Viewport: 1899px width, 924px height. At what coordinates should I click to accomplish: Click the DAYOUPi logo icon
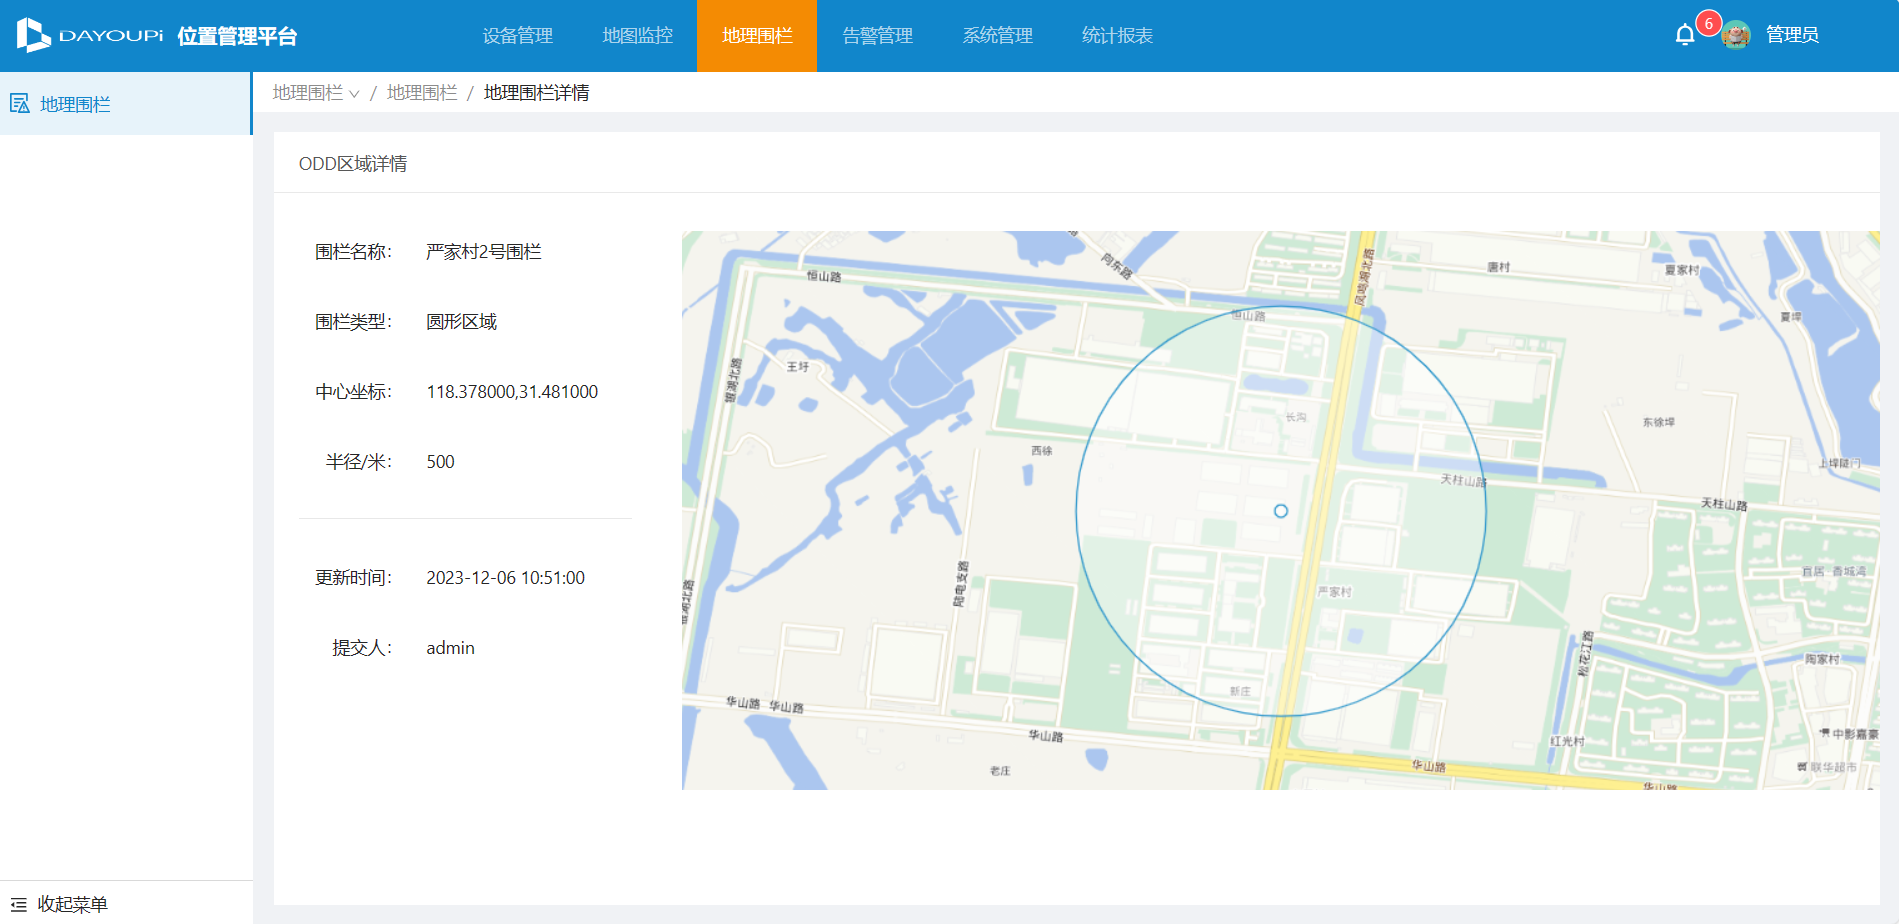point(33,35)
